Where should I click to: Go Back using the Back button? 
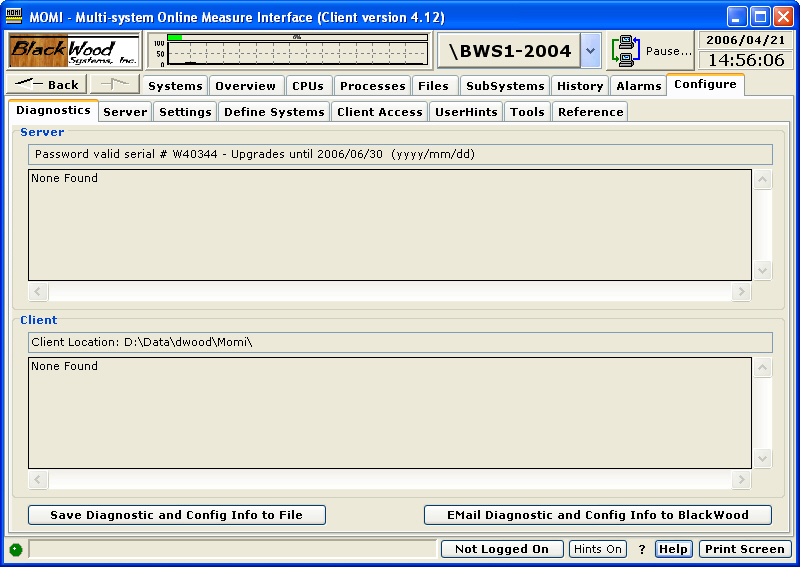[x=46, y=84]
